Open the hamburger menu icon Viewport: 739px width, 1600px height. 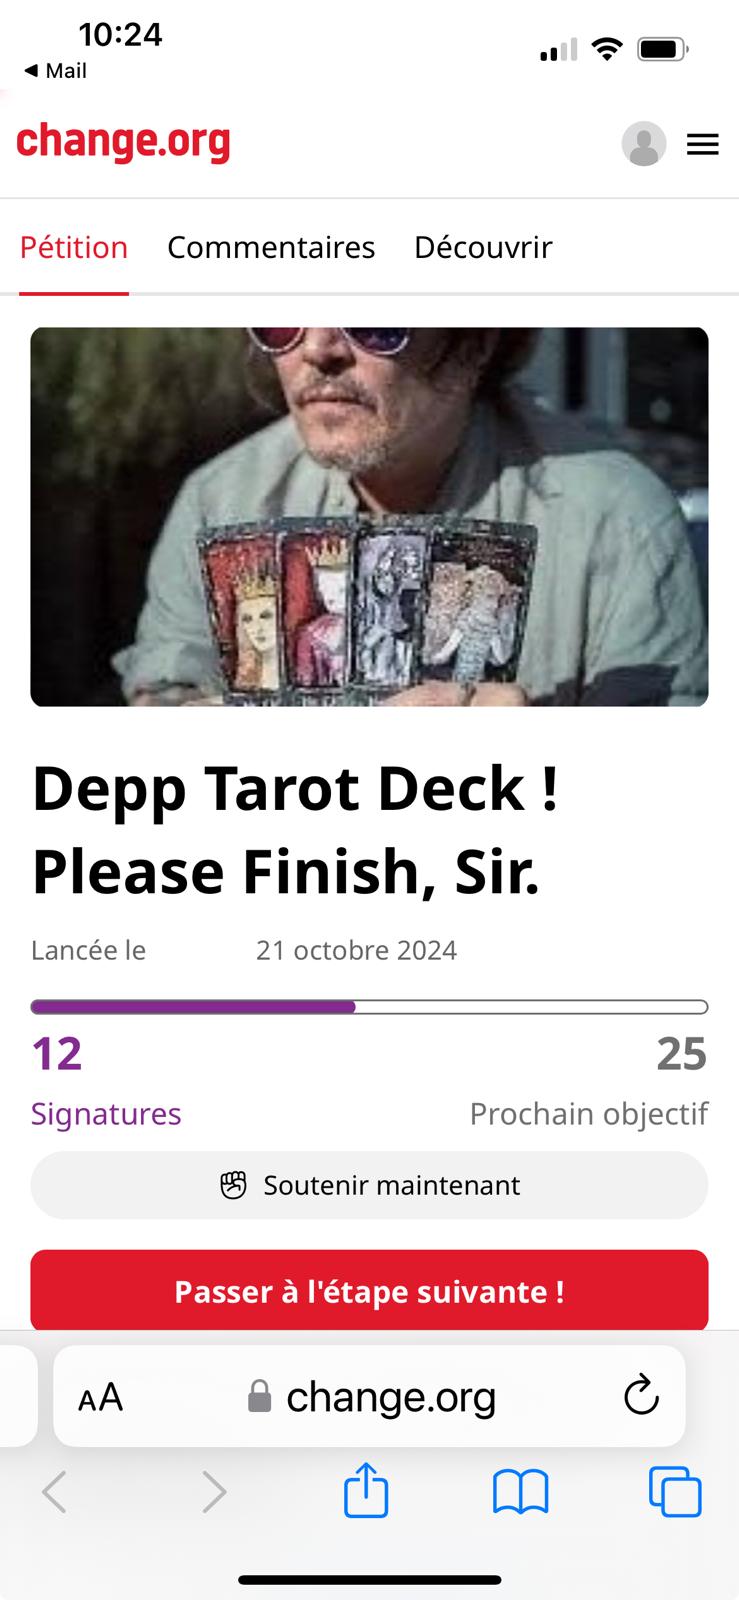[x=703, y=145]
